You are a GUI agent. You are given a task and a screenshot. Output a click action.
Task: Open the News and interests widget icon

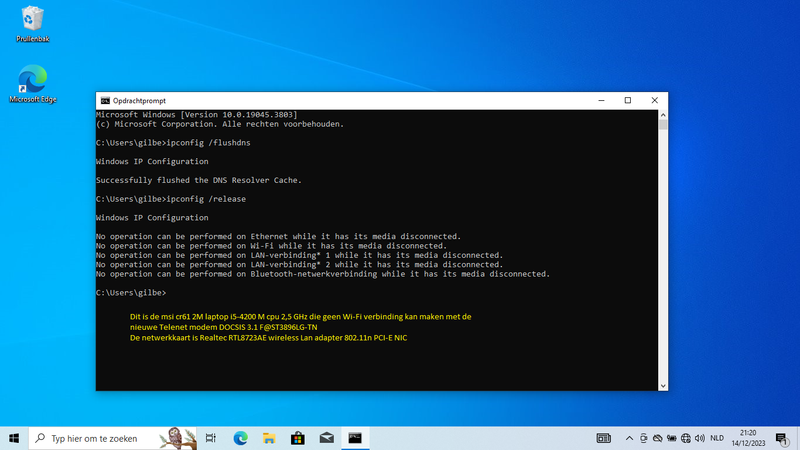[604, 438]
